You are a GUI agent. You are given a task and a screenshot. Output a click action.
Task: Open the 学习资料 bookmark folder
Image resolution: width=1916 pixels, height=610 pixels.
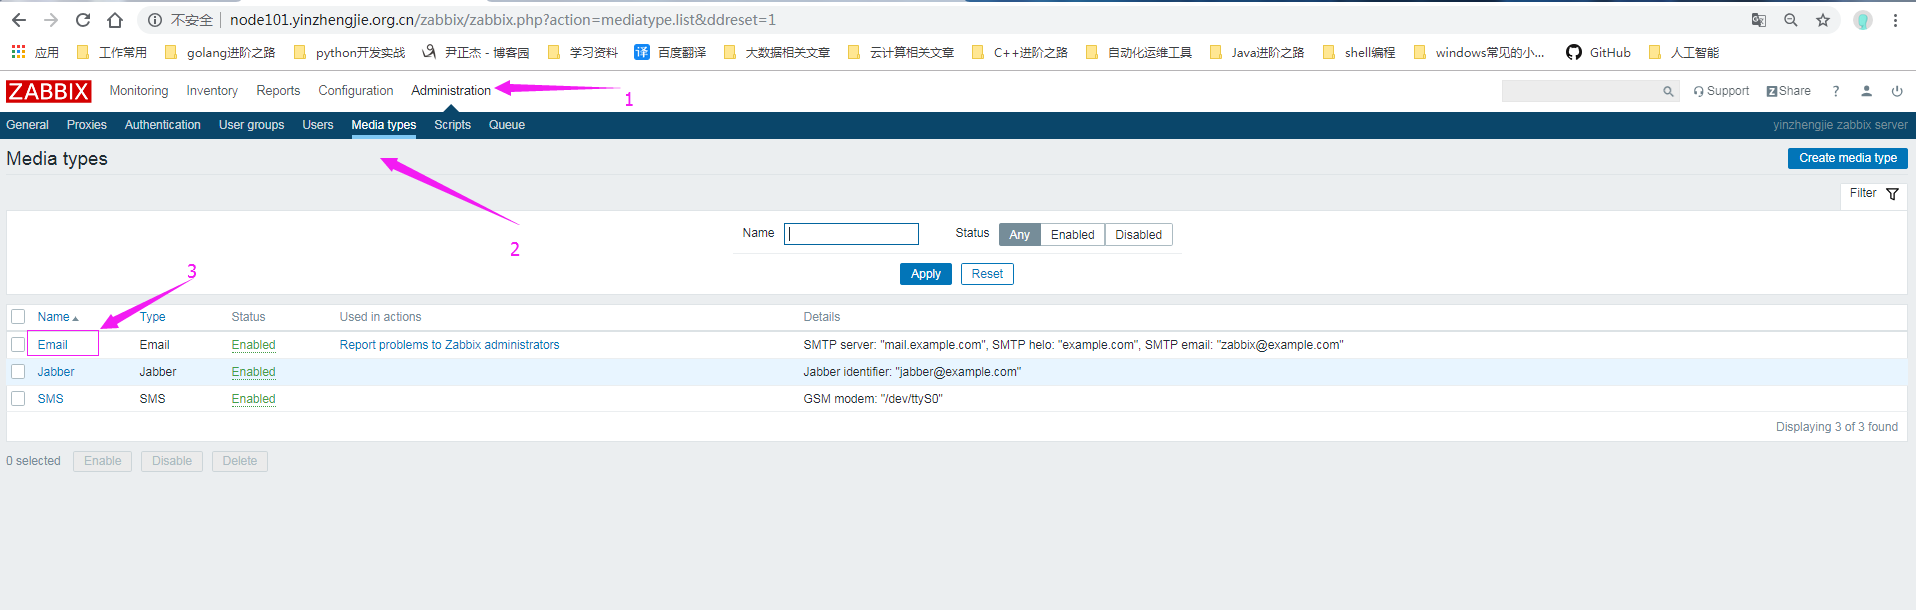583,52
